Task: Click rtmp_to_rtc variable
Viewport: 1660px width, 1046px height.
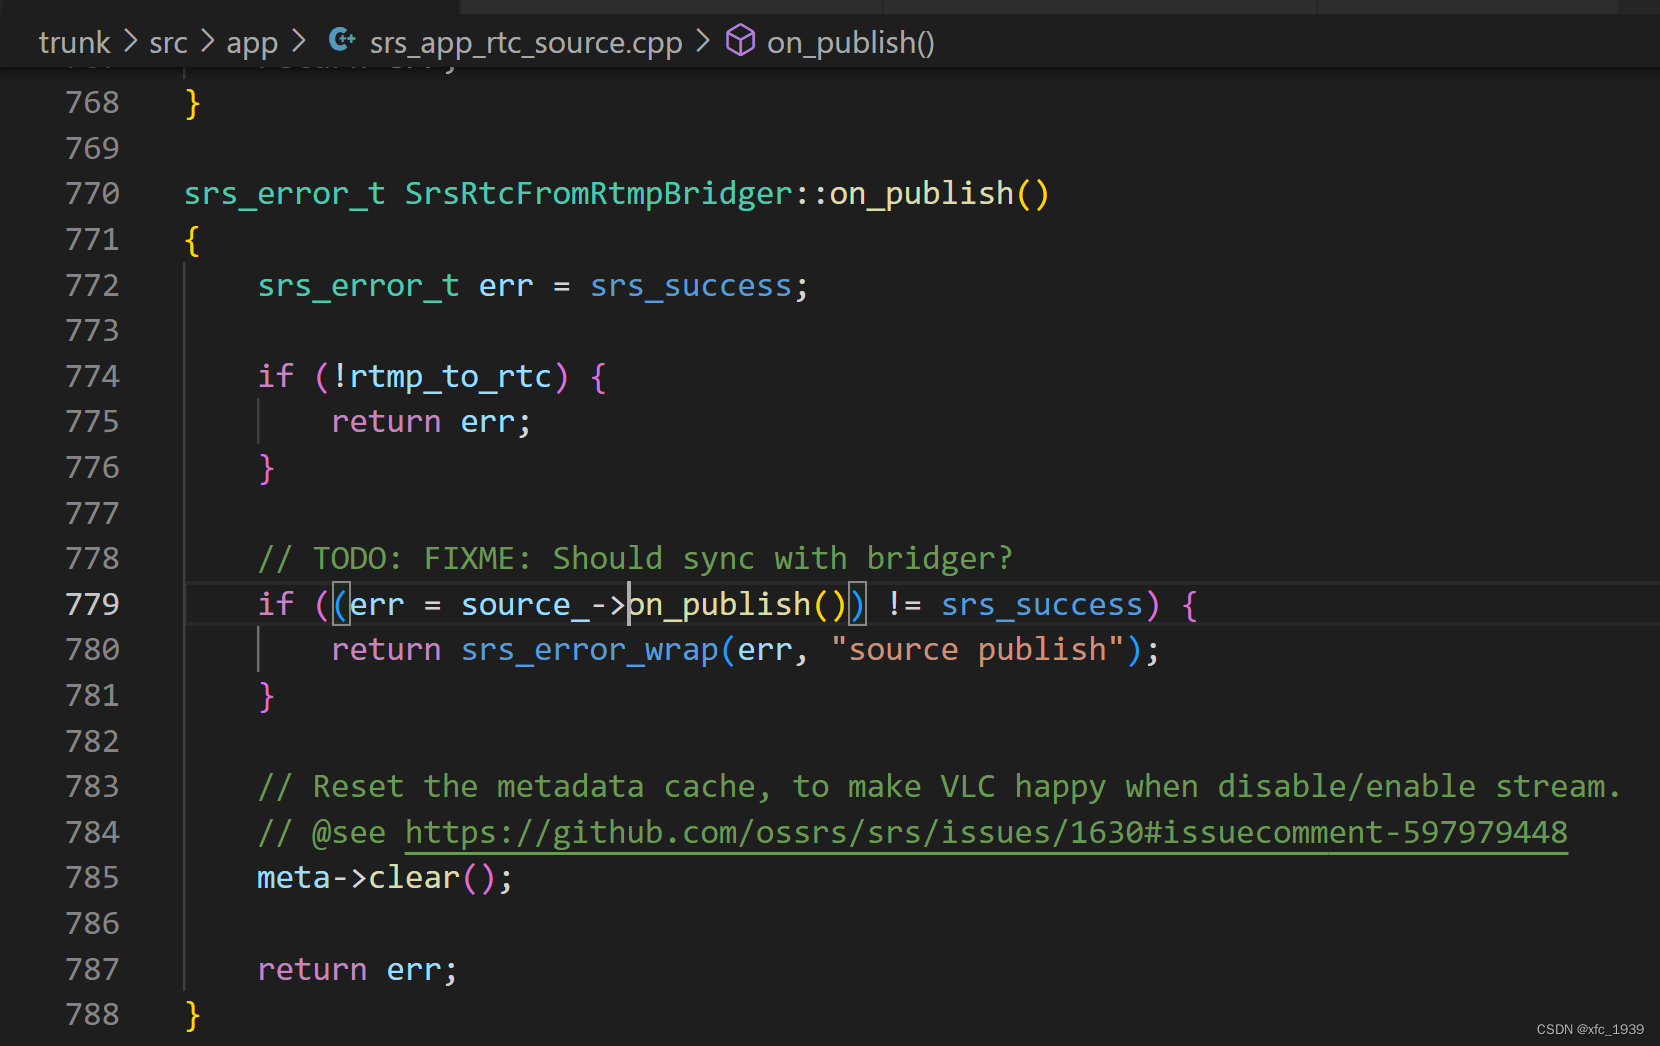Action: pyautogui.click(x=451, y=377)
